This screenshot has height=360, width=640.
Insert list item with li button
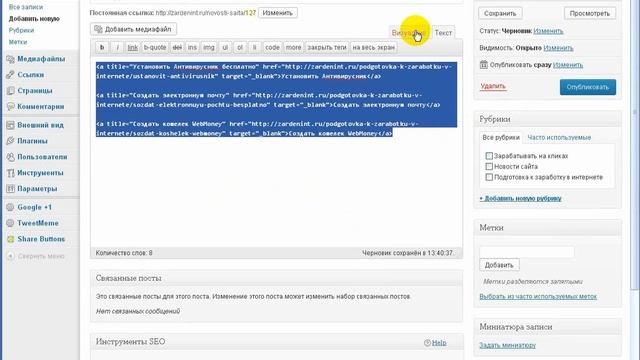pos(254,47)
